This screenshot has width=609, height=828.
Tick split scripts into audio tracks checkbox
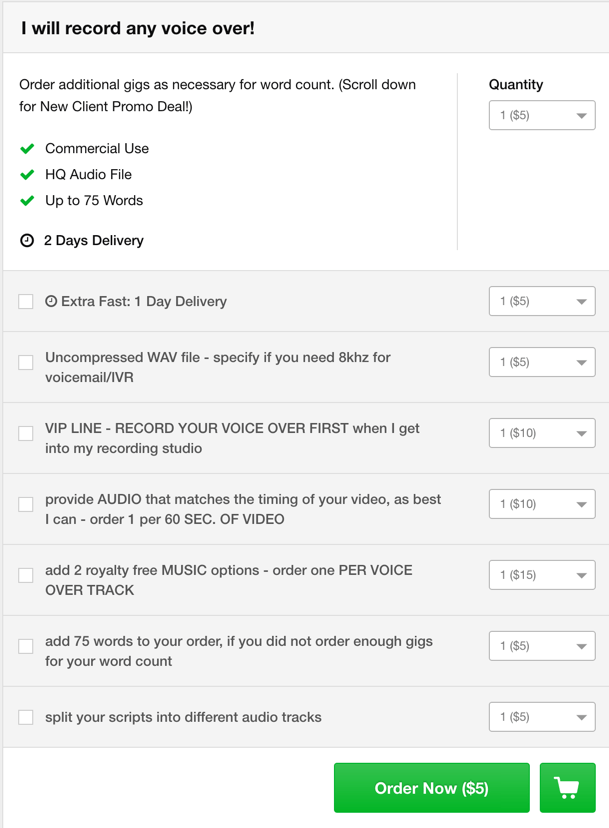[x=26, y=717]
